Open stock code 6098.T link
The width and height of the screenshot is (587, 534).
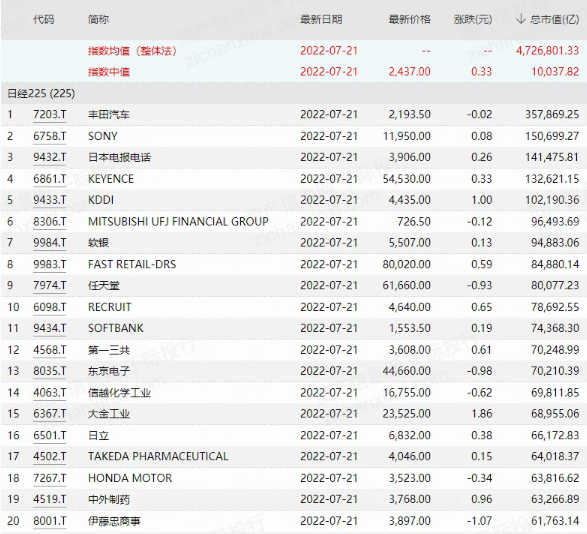(49, 307)
